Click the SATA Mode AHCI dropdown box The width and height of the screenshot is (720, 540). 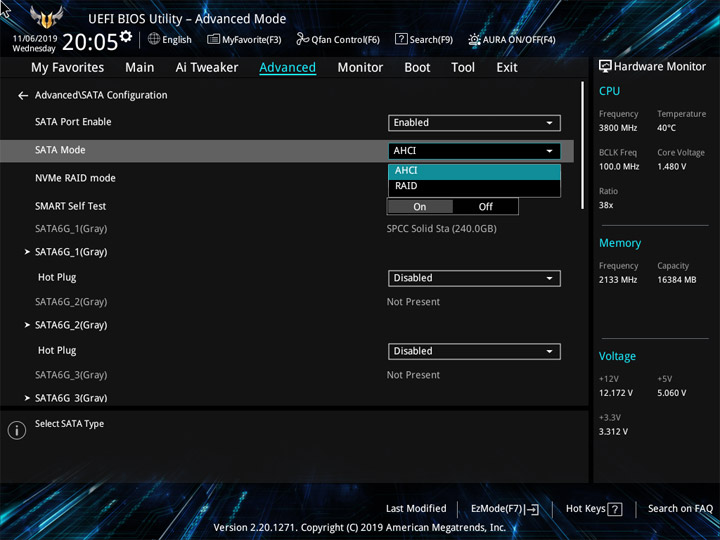(474, 151)
